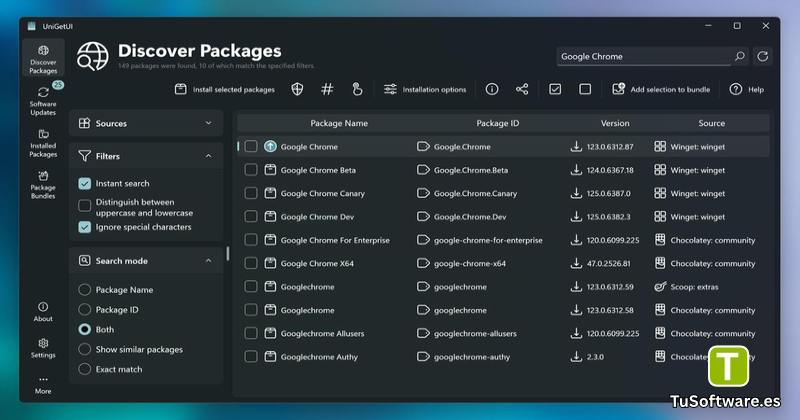
Task: Click the Winget source icon in Google Chrome row
Action: [x=660, y=146]
